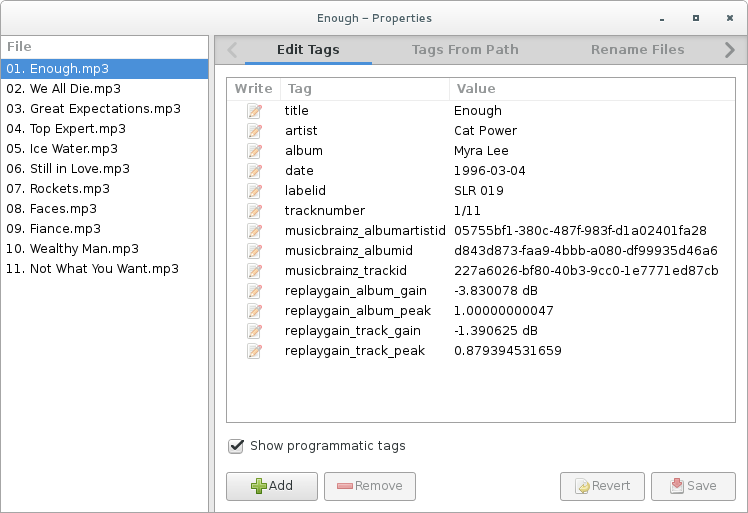Click the write icon beside the title tag

(254, 111)
